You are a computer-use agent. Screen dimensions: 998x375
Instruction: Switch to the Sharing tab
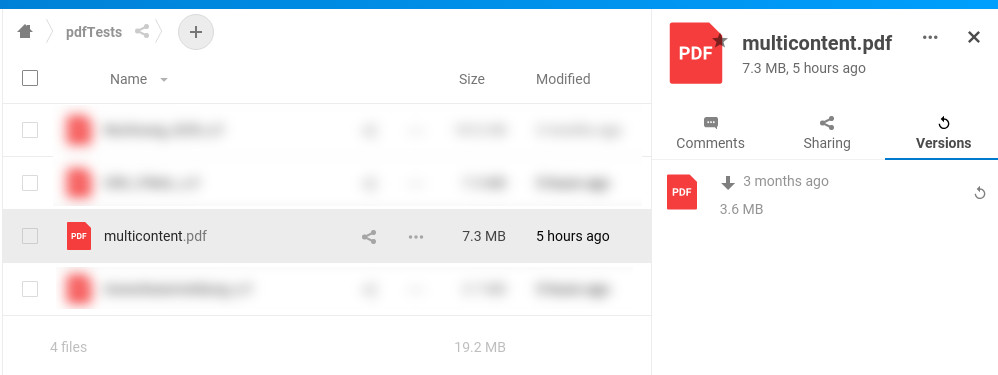(827, 134)
